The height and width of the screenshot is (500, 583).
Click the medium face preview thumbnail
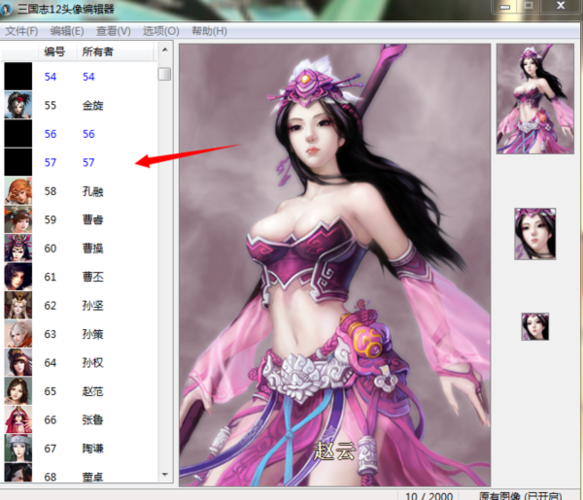click(535, 234)
